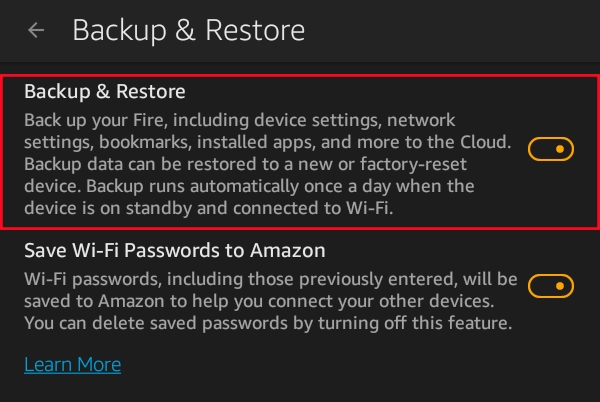The height and width of the screenshot is (402, 600).
Task: Follow the underlined Learn More hyperlink
Action: 72,364
